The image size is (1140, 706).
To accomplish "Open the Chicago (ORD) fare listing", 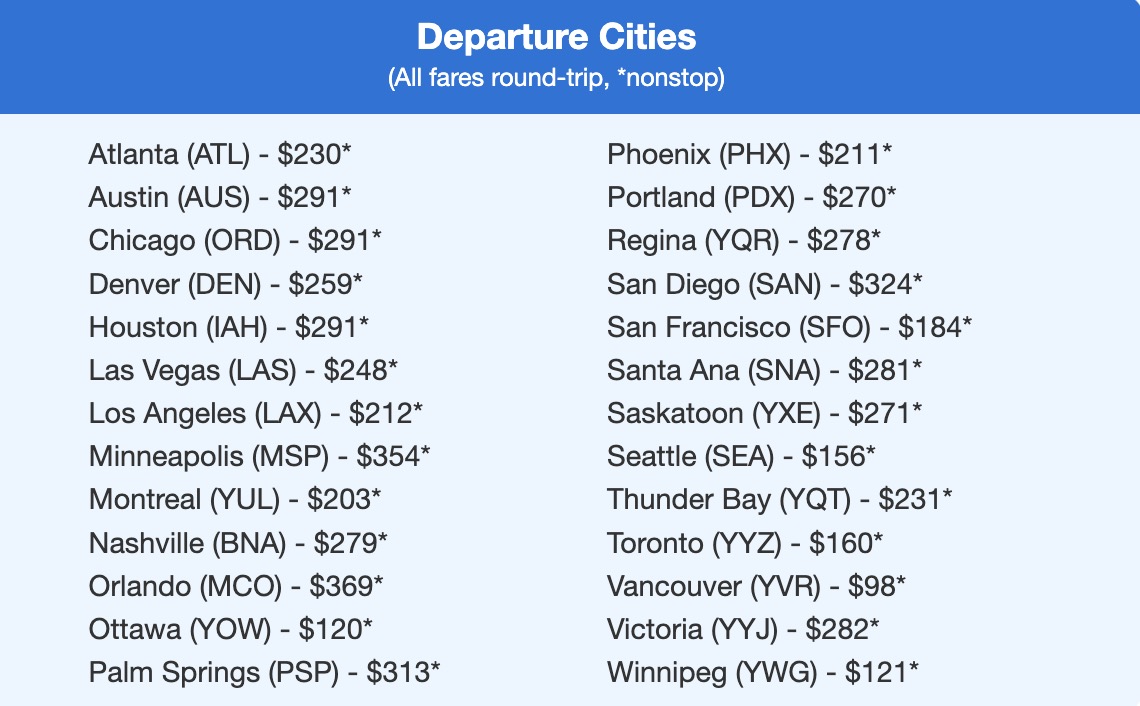I will [235, 241].
